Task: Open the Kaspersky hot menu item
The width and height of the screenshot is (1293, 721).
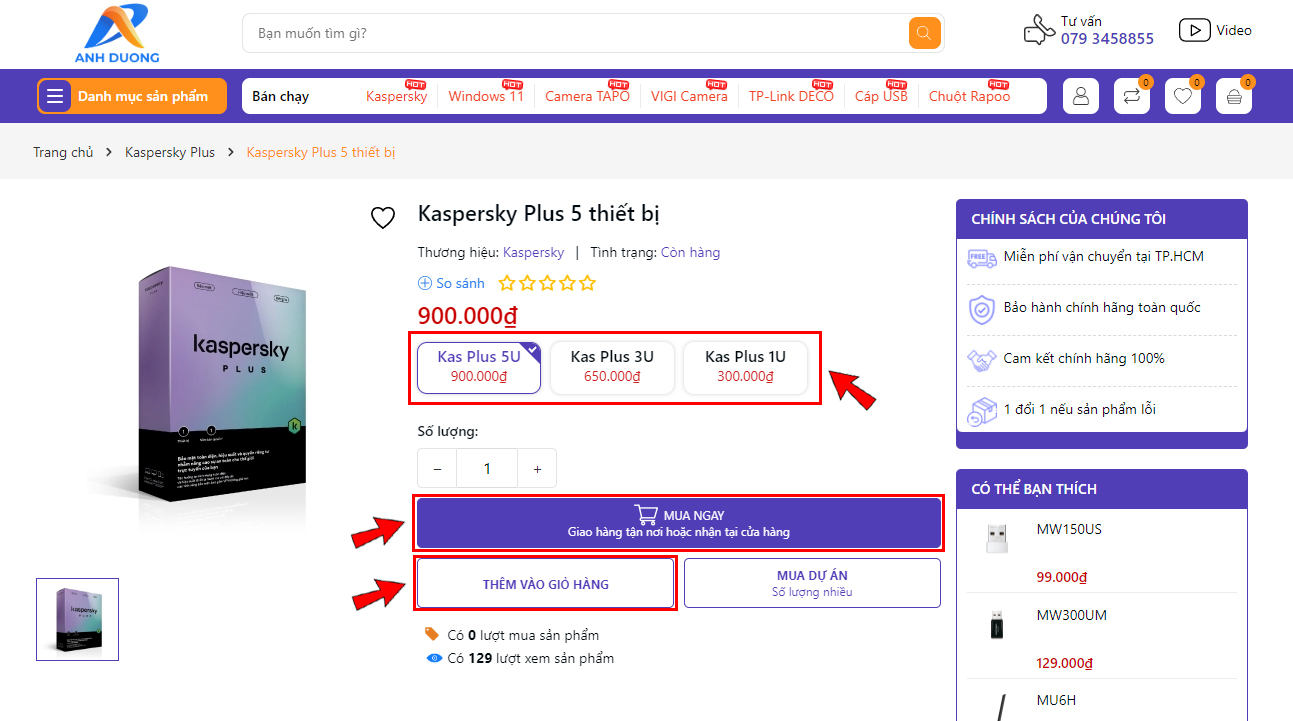Action: point(396,96)
